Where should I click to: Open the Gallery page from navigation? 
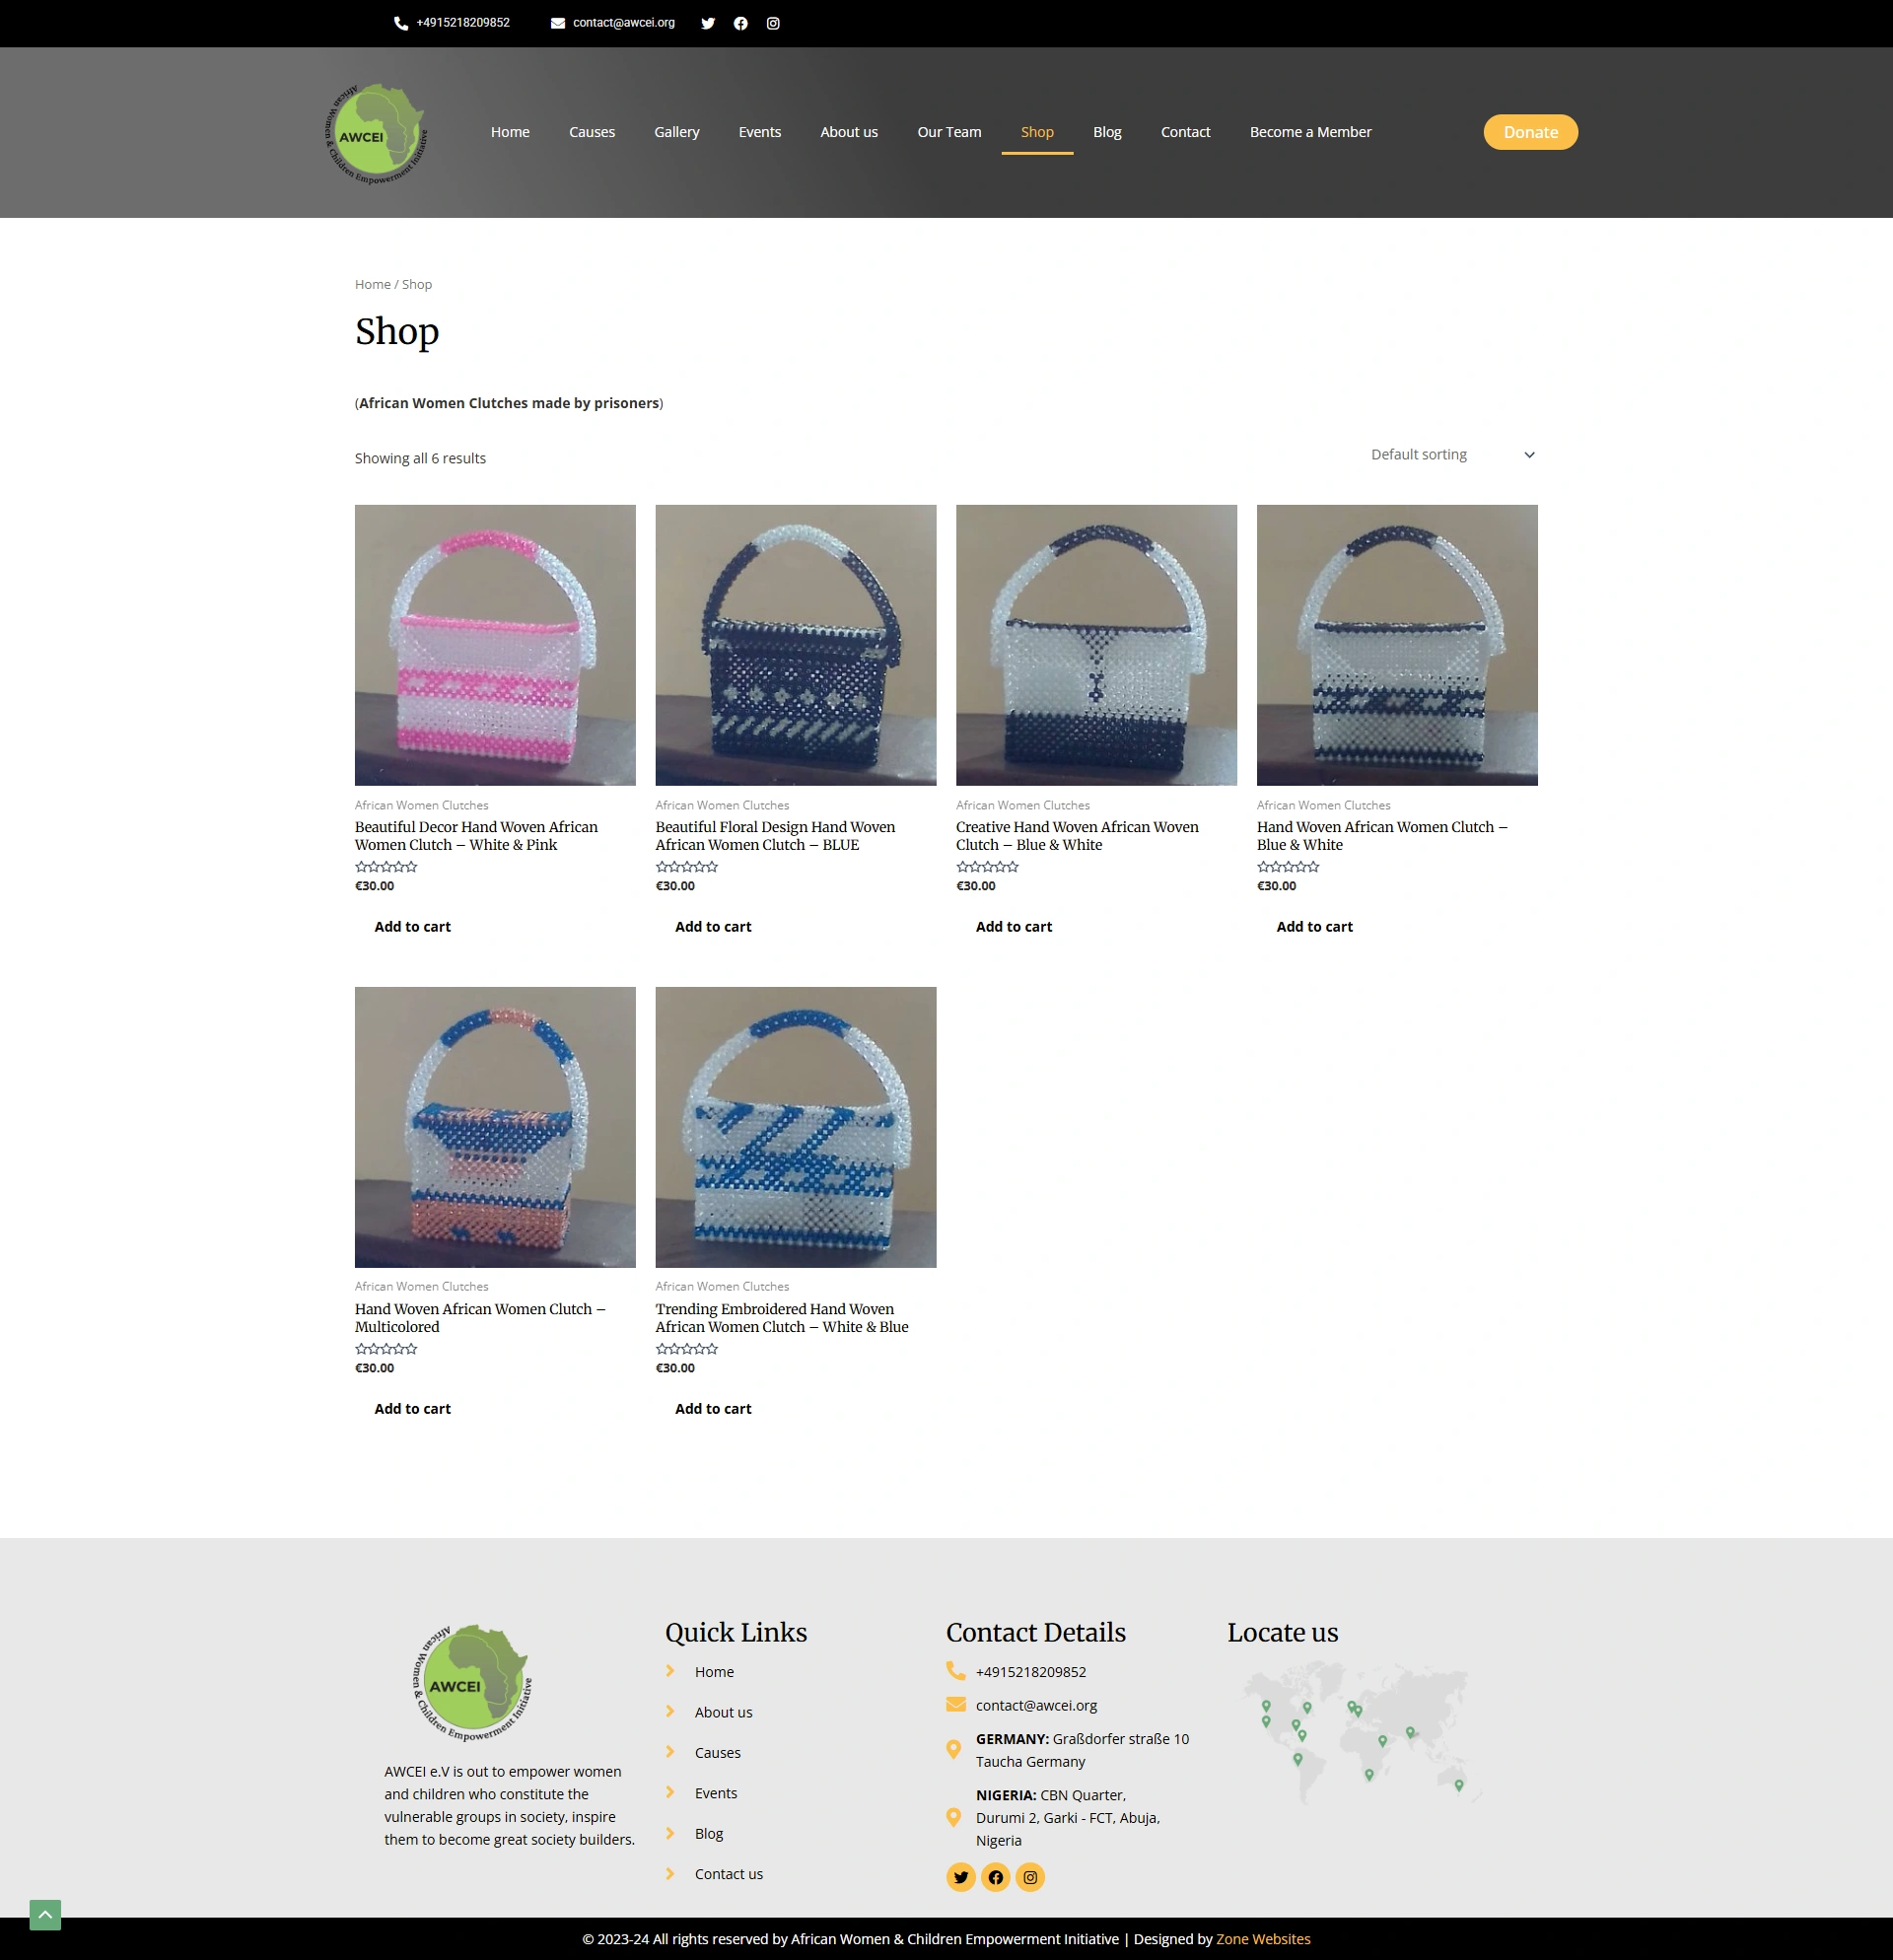click(676, 131)
